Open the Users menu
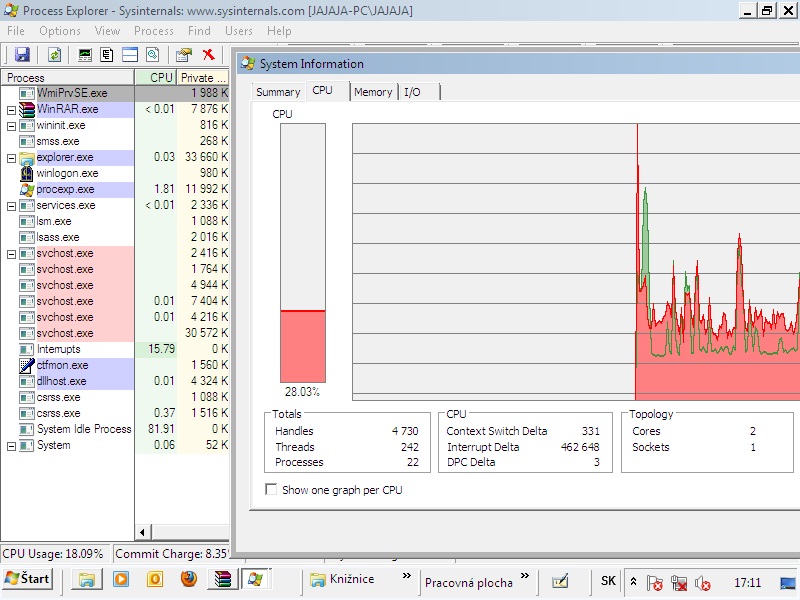 pos(239,31)
